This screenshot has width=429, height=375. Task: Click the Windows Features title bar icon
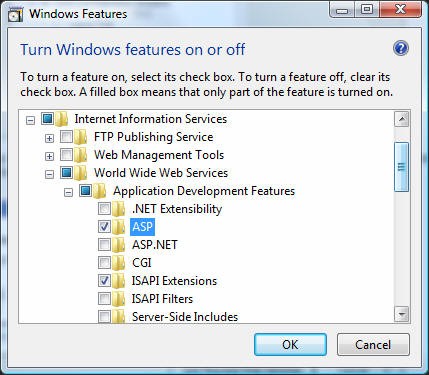click(15, 15)
